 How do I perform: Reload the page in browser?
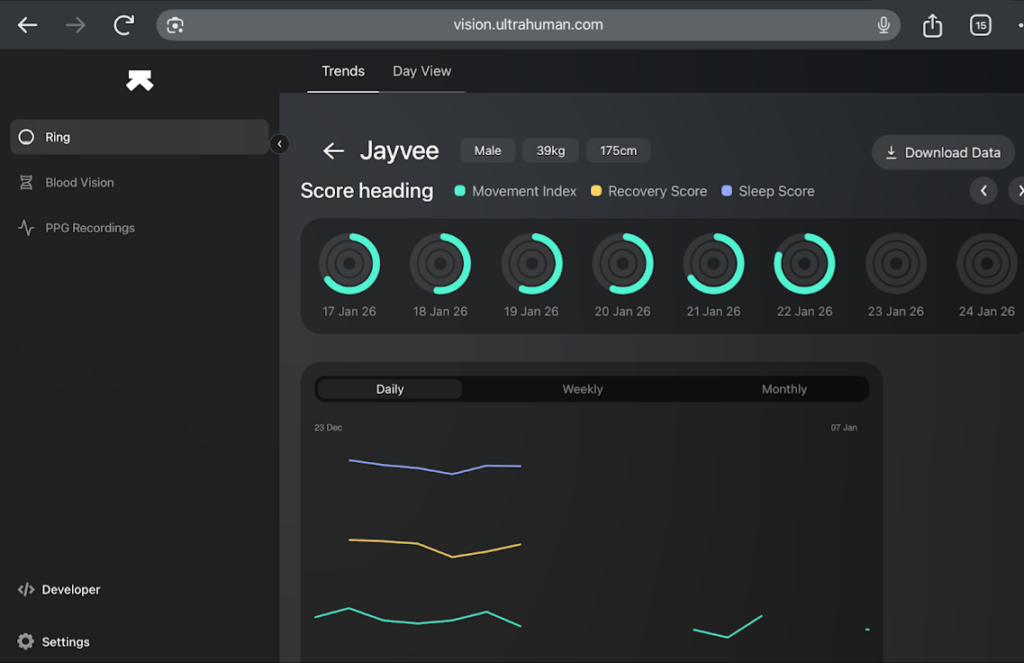pos(124,25)
